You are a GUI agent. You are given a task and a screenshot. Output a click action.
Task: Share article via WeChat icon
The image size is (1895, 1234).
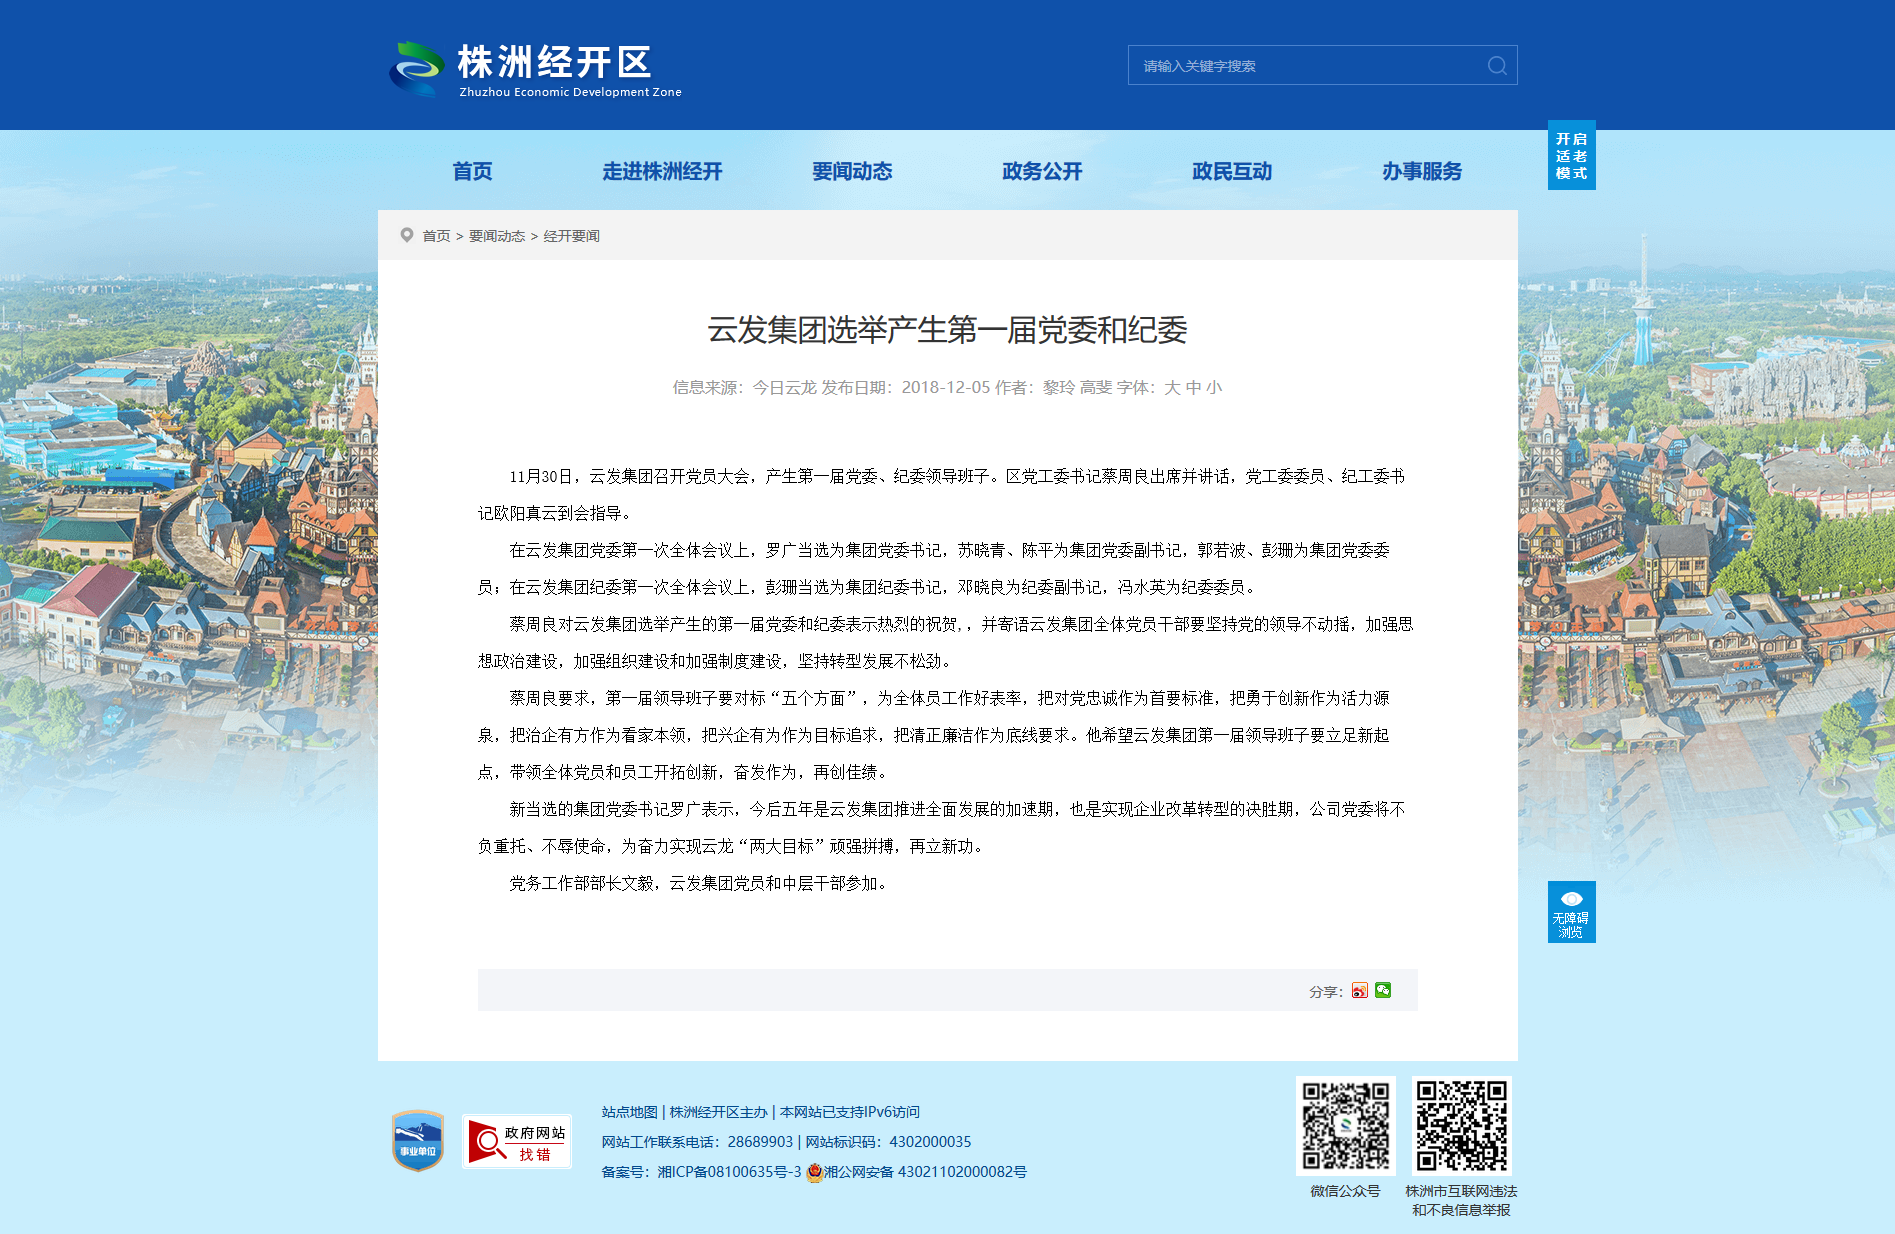pyautogui.click(x=1383, y=990)
